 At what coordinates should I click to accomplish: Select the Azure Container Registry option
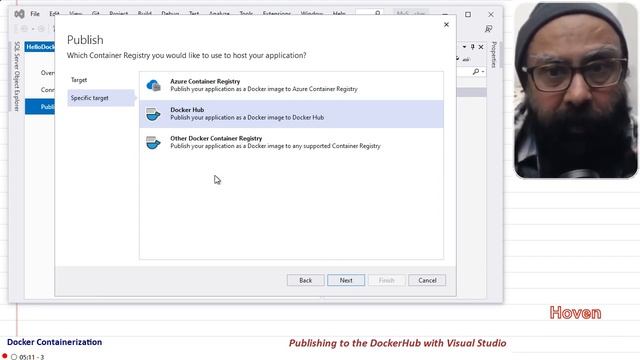coord(291,85)
